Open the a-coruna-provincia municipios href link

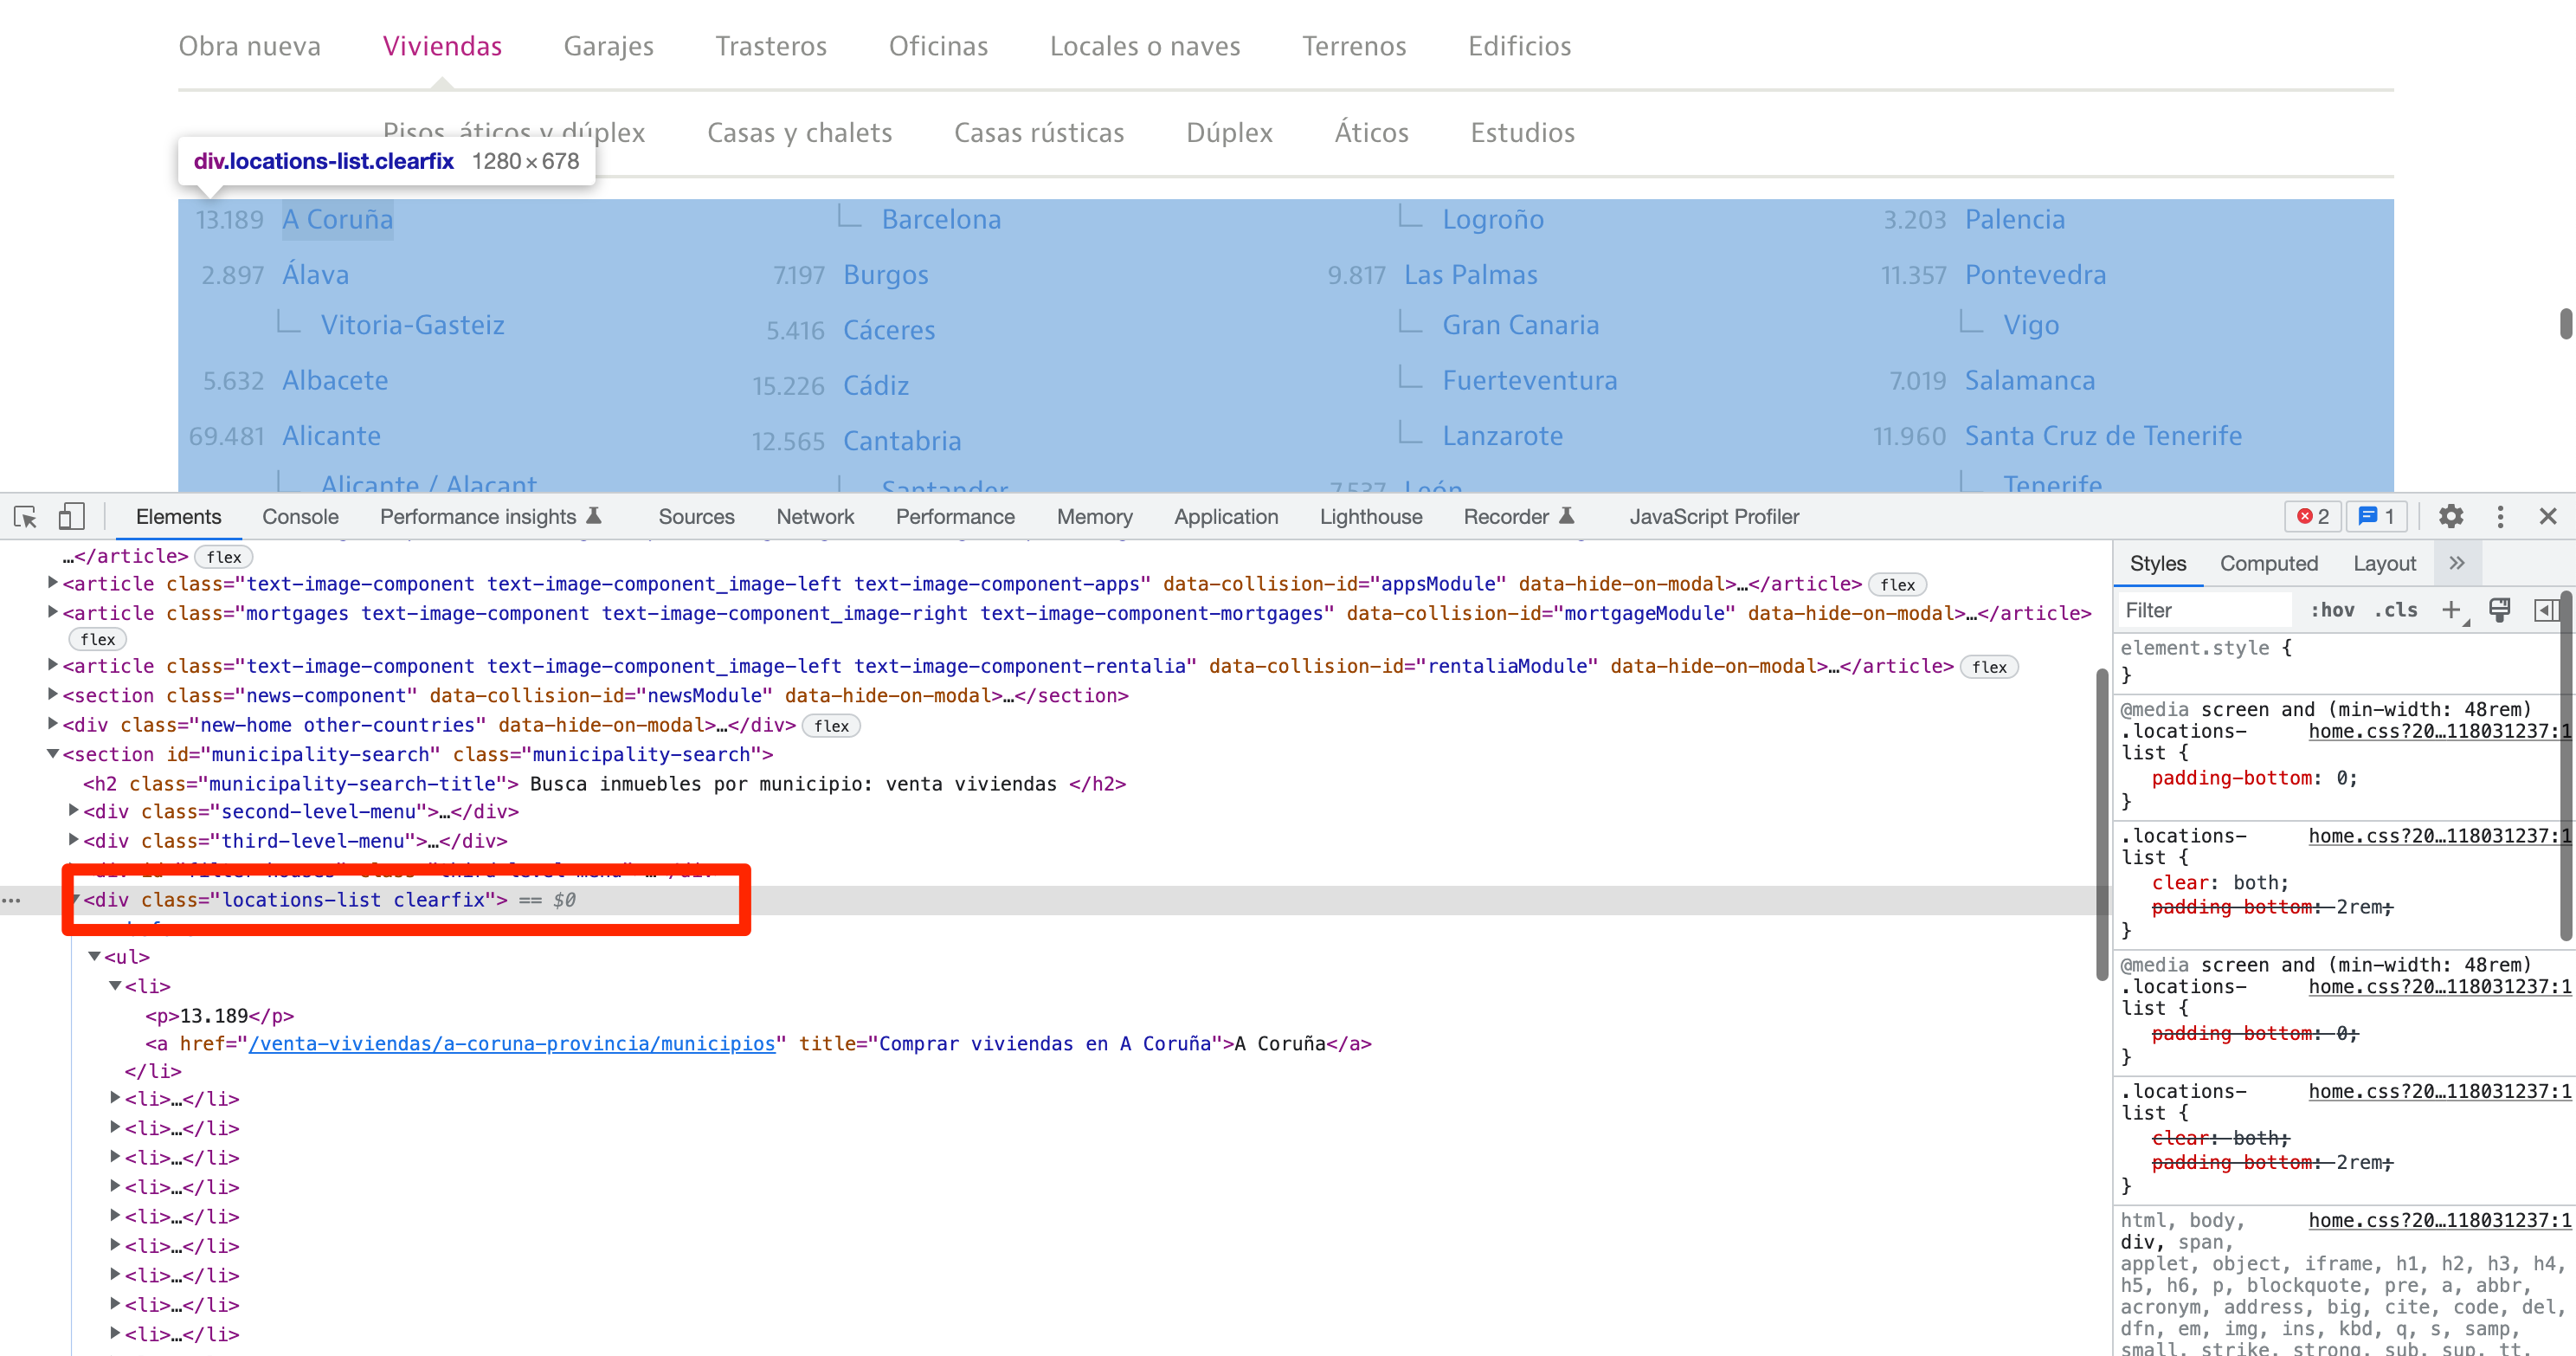[x=511, y=1044]
